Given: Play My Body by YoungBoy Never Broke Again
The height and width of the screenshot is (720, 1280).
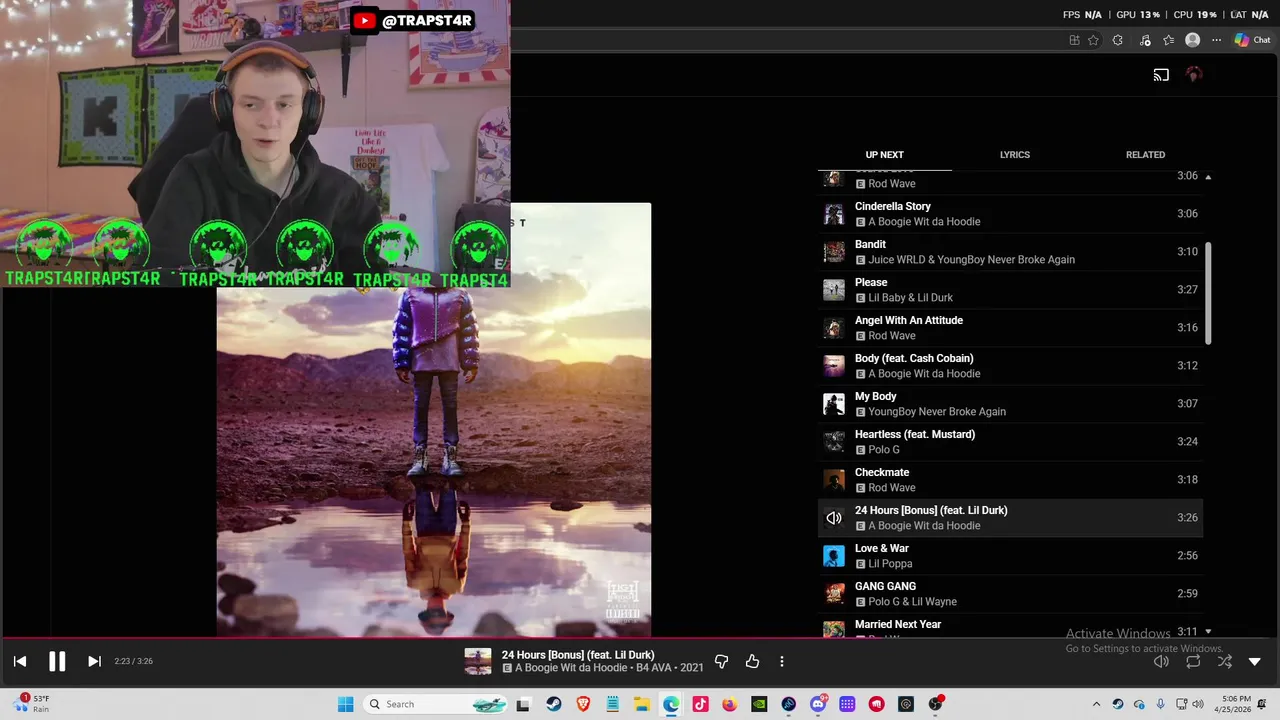Looking at the screenshot, I should [1010, 404].
